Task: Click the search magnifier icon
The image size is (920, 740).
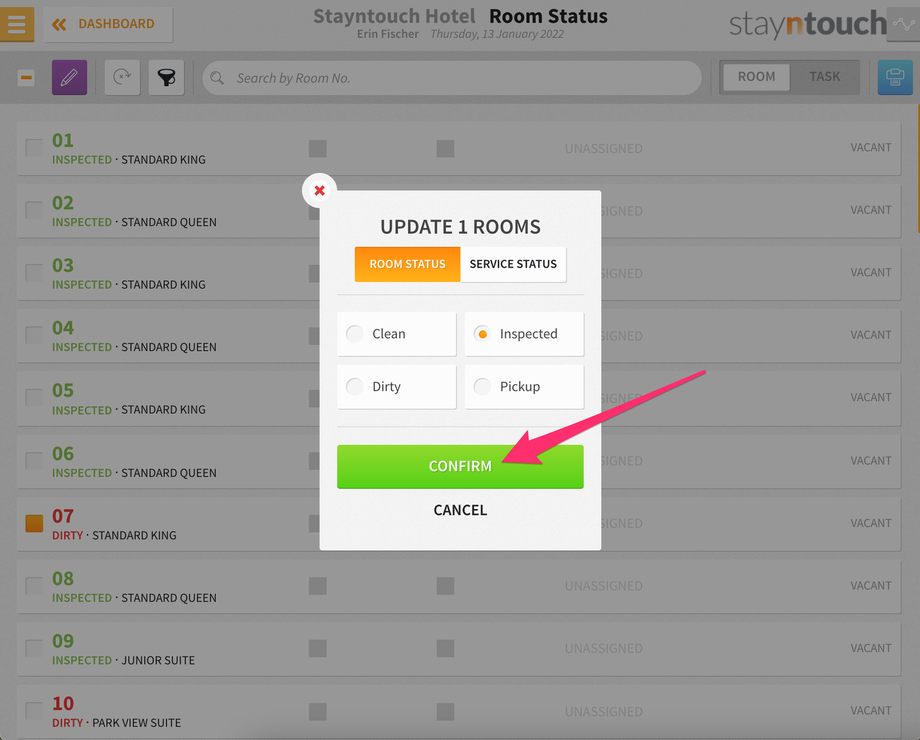Action: [x=217, y=78]
